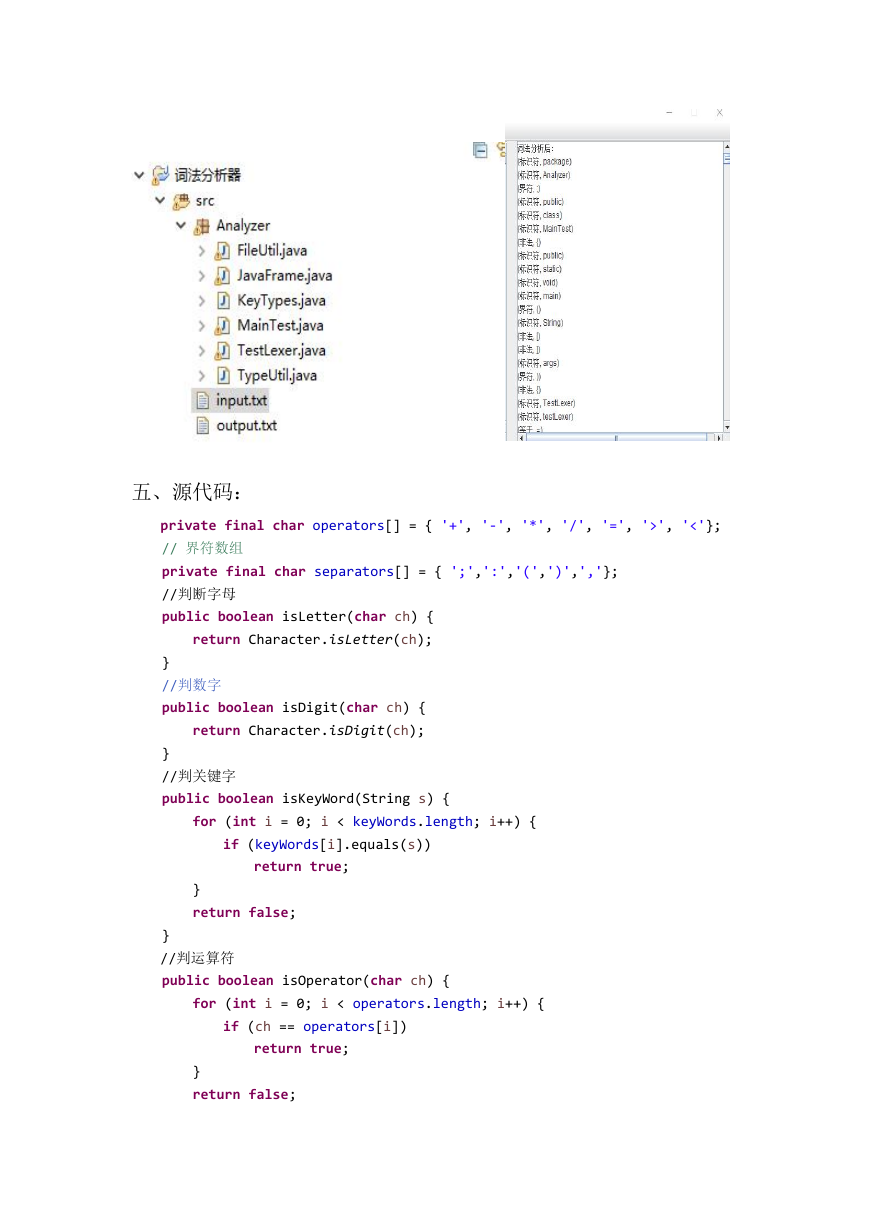Screen dimensions: 869x1228
Task: Click the (标识符, class) output row
Action: [x=540, y=215]
